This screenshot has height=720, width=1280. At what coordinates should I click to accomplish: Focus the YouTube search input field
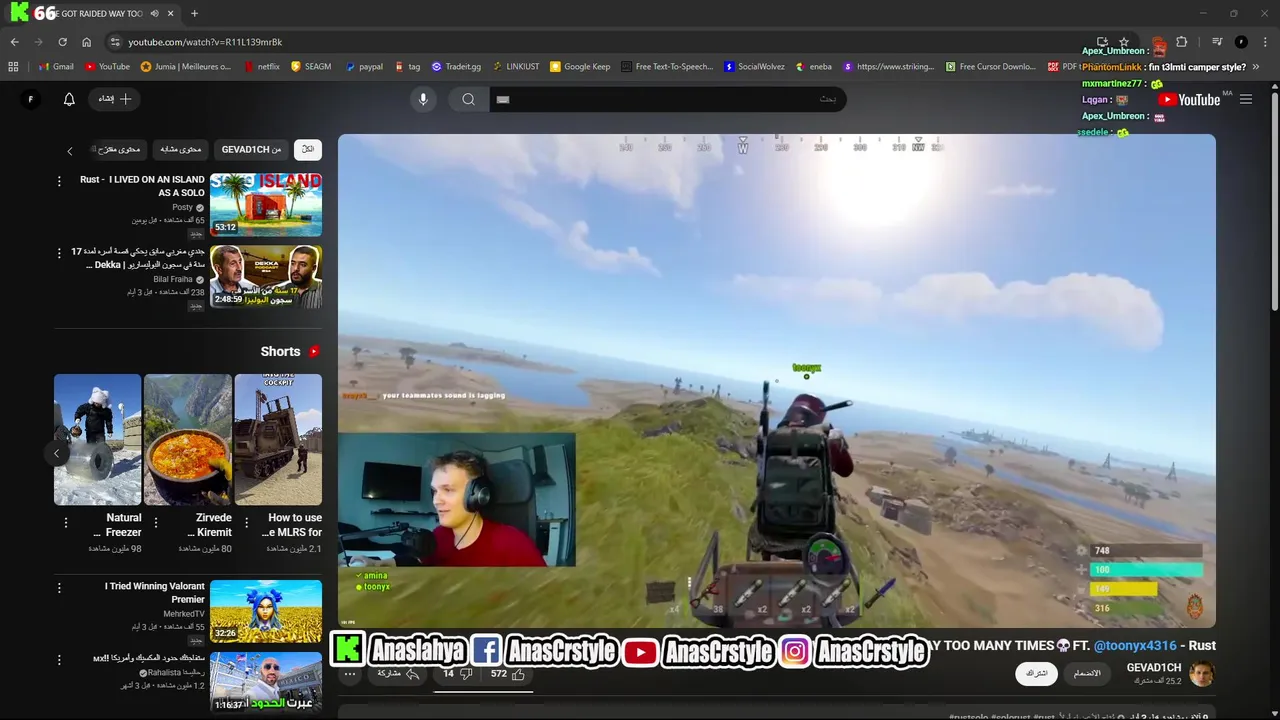pos(665,99)
